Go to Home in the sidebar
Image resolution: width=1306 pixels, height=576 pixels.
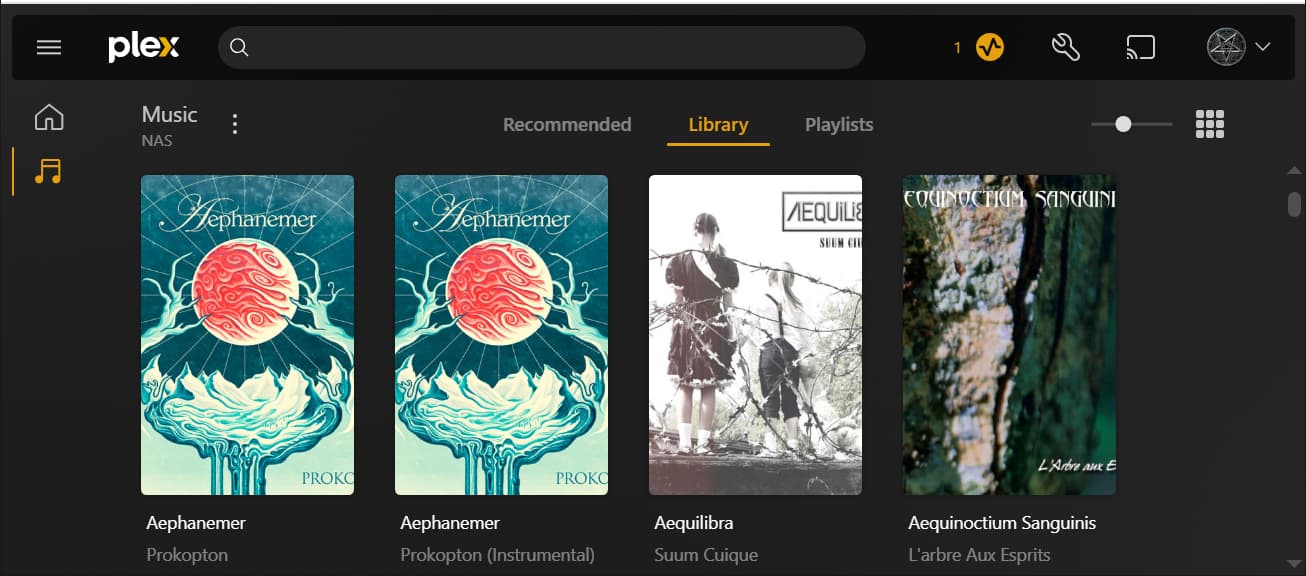pyautogui.click(x=49, y=118)
